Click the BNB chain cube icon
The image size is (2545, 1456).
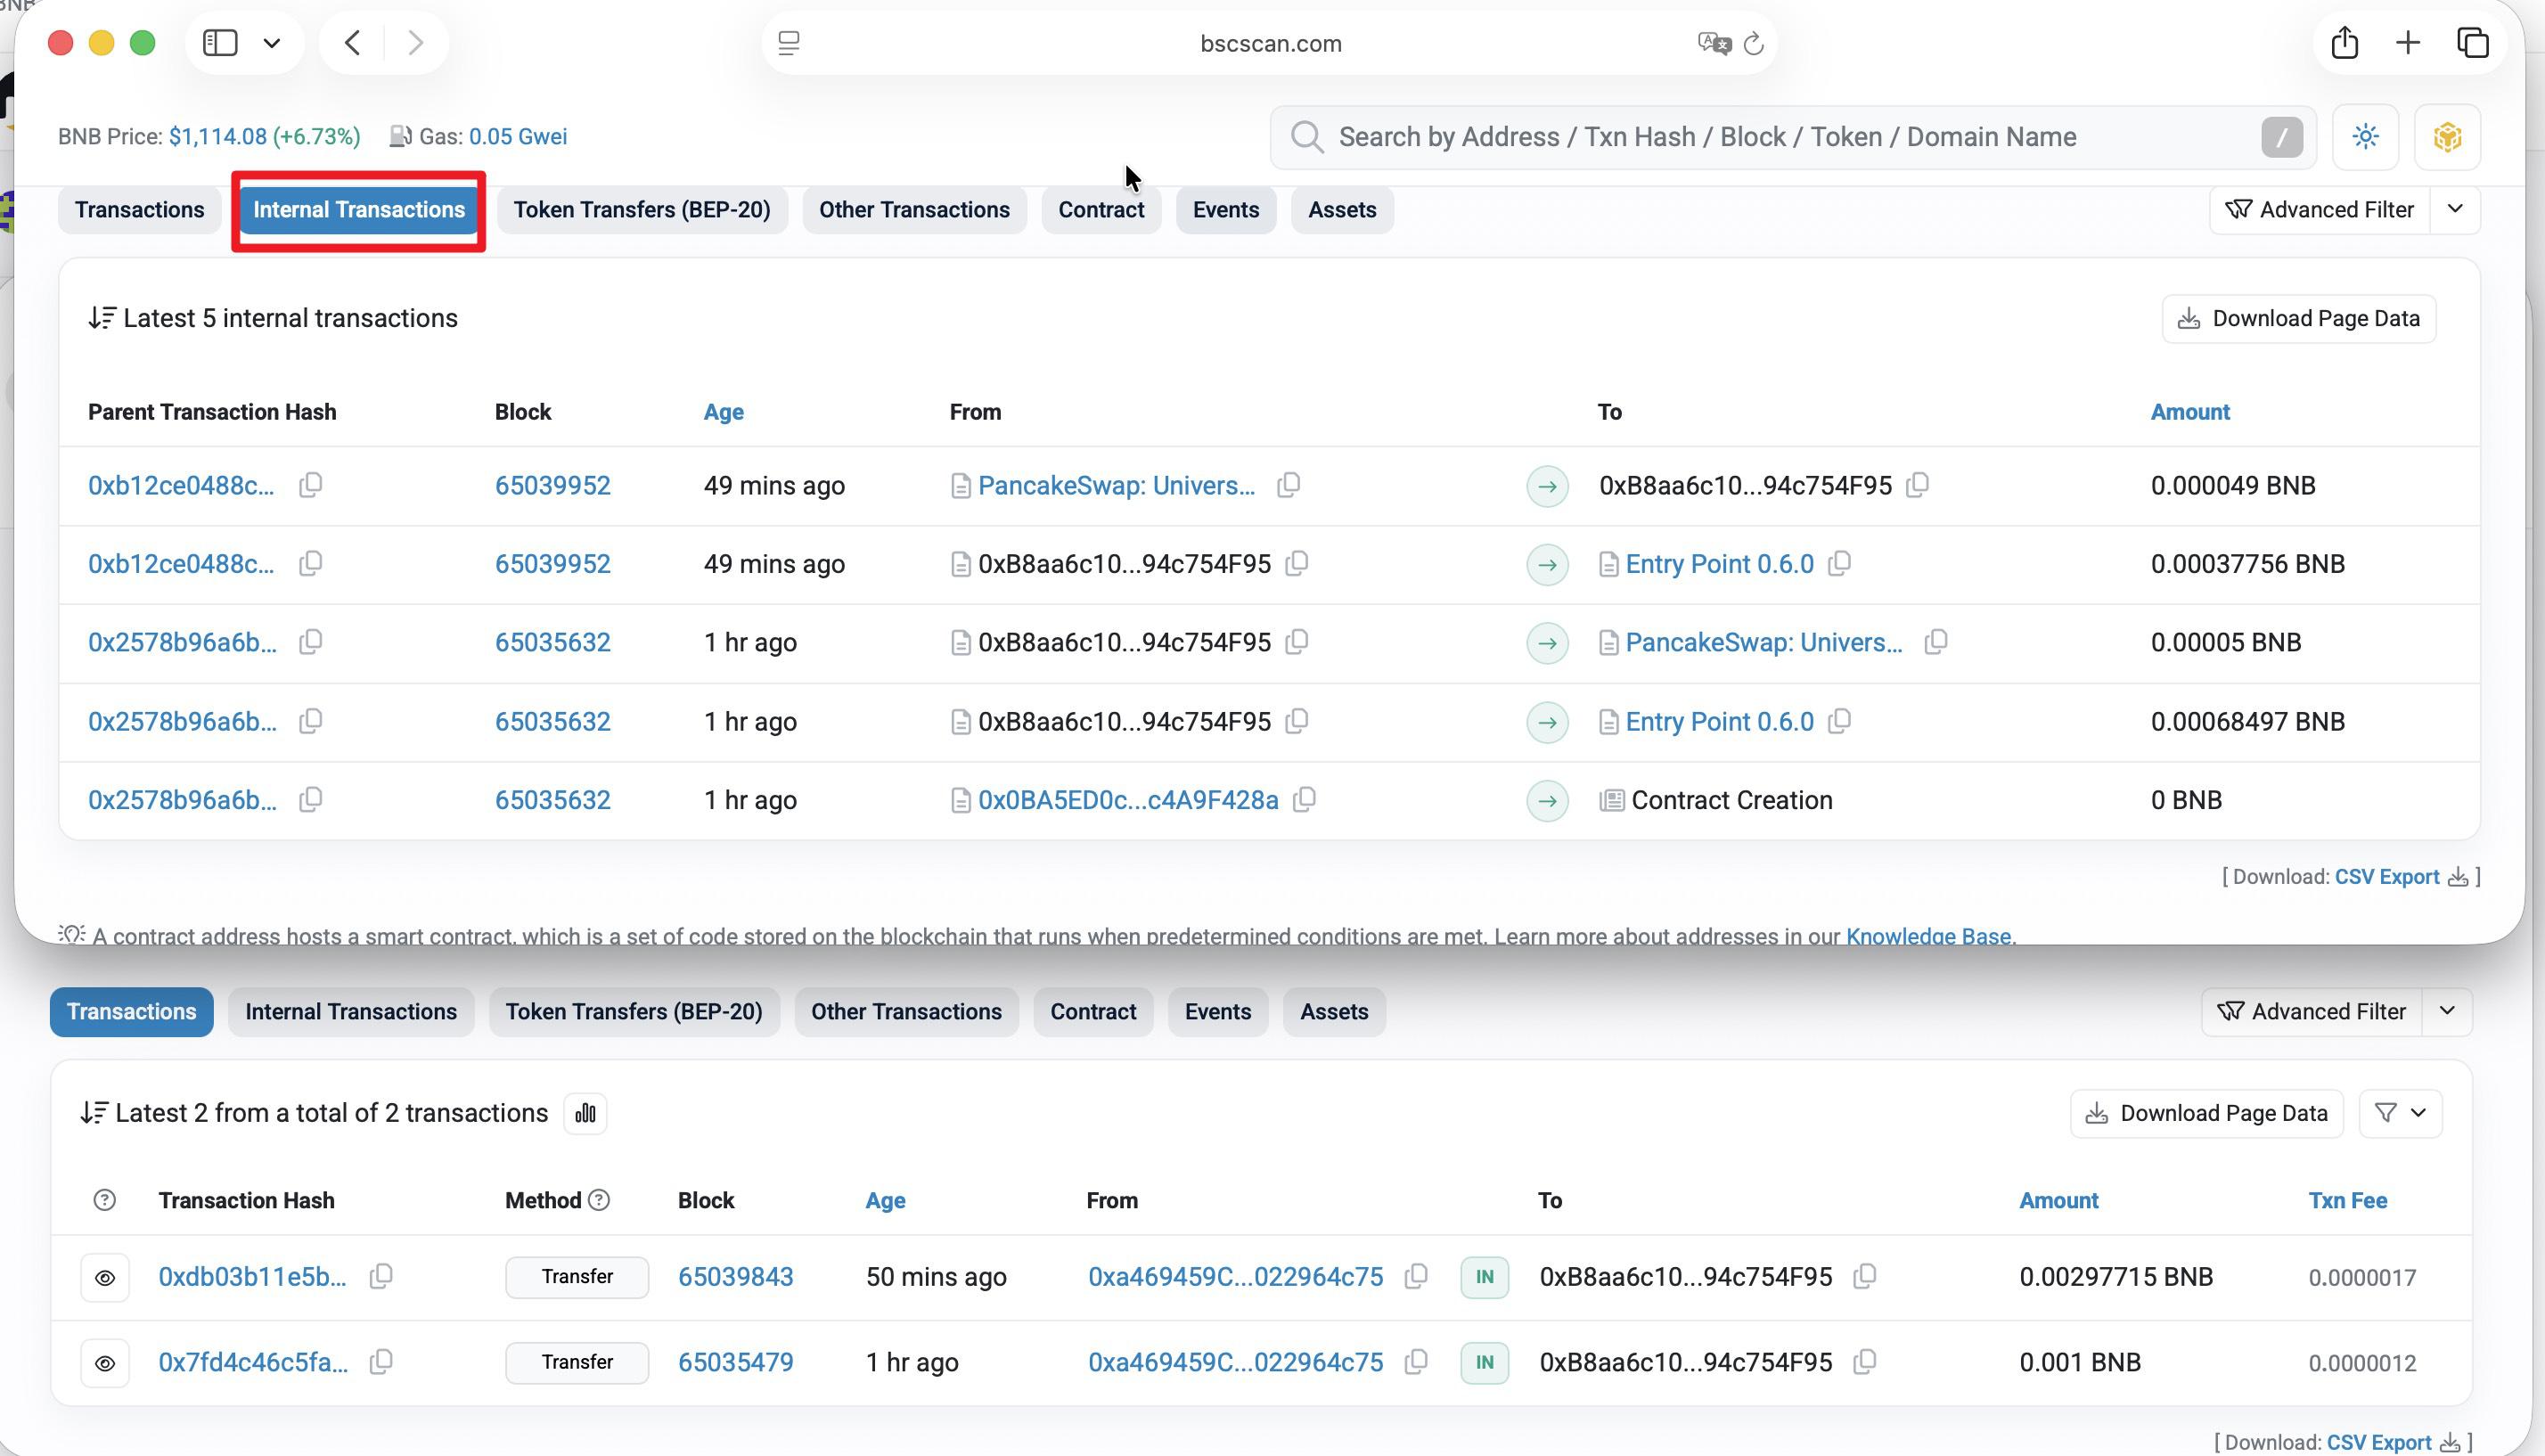point(2447,137)
